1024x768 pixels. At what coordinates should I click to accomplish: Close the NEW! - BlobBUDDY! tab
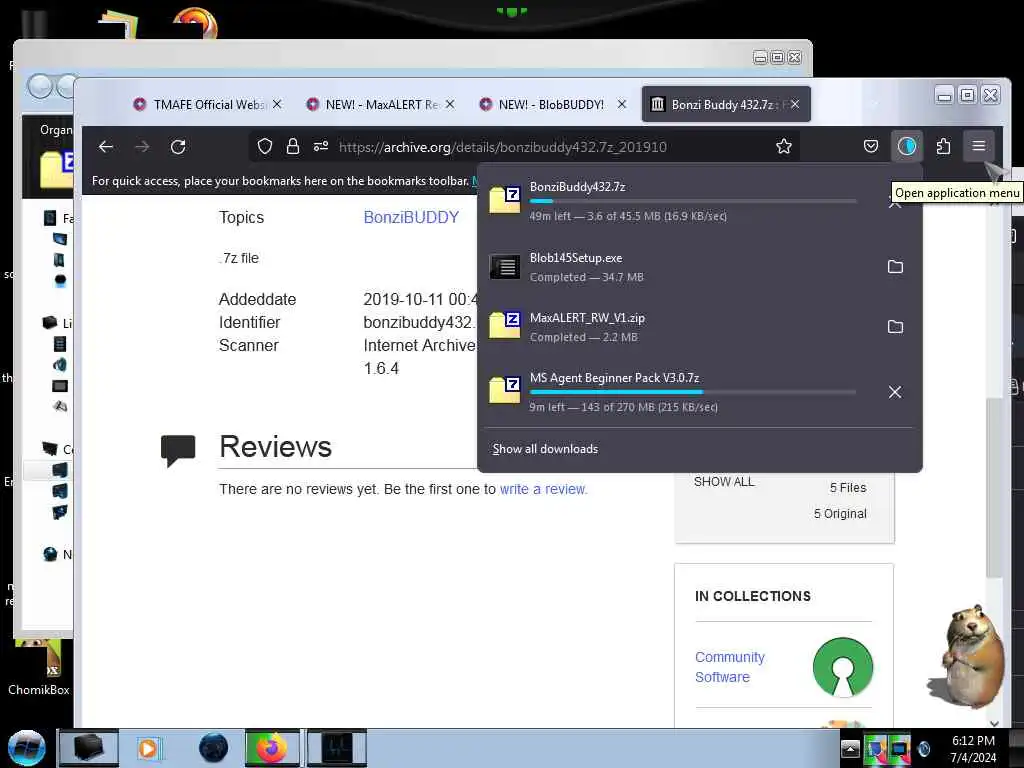pyautogui.click(x=622, y=104)
